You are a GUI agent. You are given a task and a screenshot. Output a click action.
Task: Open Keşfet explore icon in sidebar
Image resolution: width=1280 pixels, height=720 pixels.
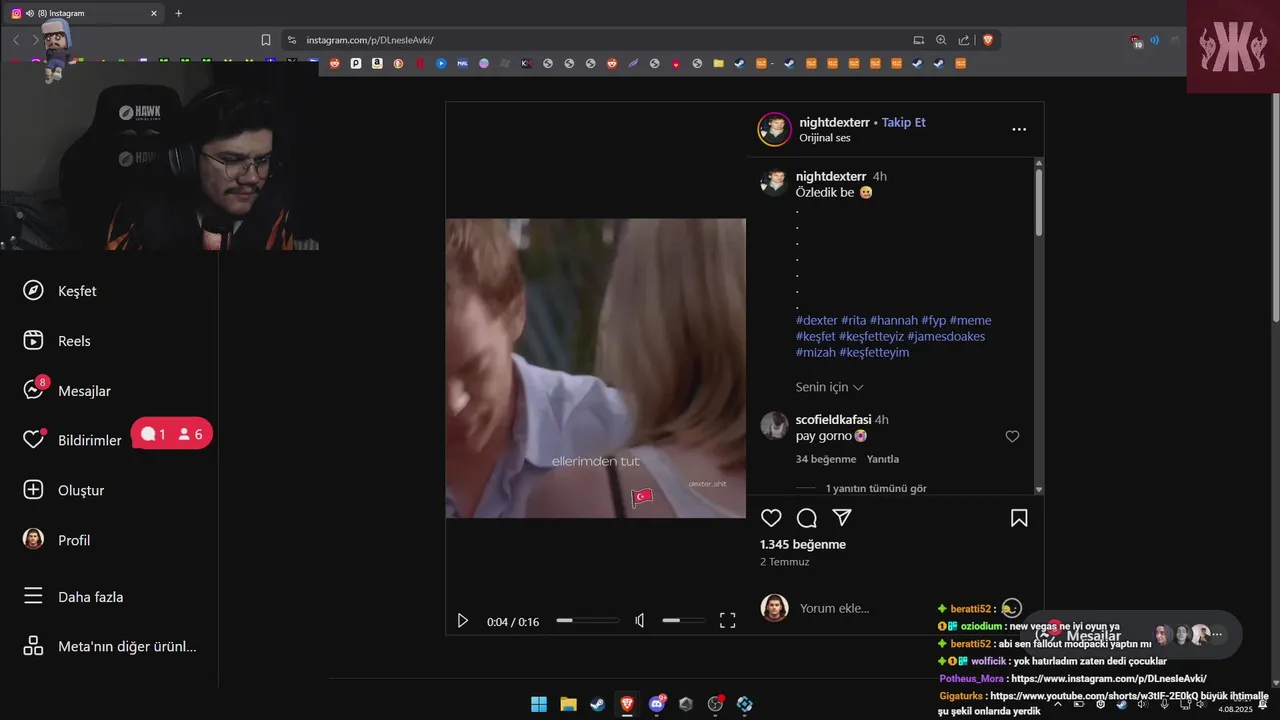33,290
